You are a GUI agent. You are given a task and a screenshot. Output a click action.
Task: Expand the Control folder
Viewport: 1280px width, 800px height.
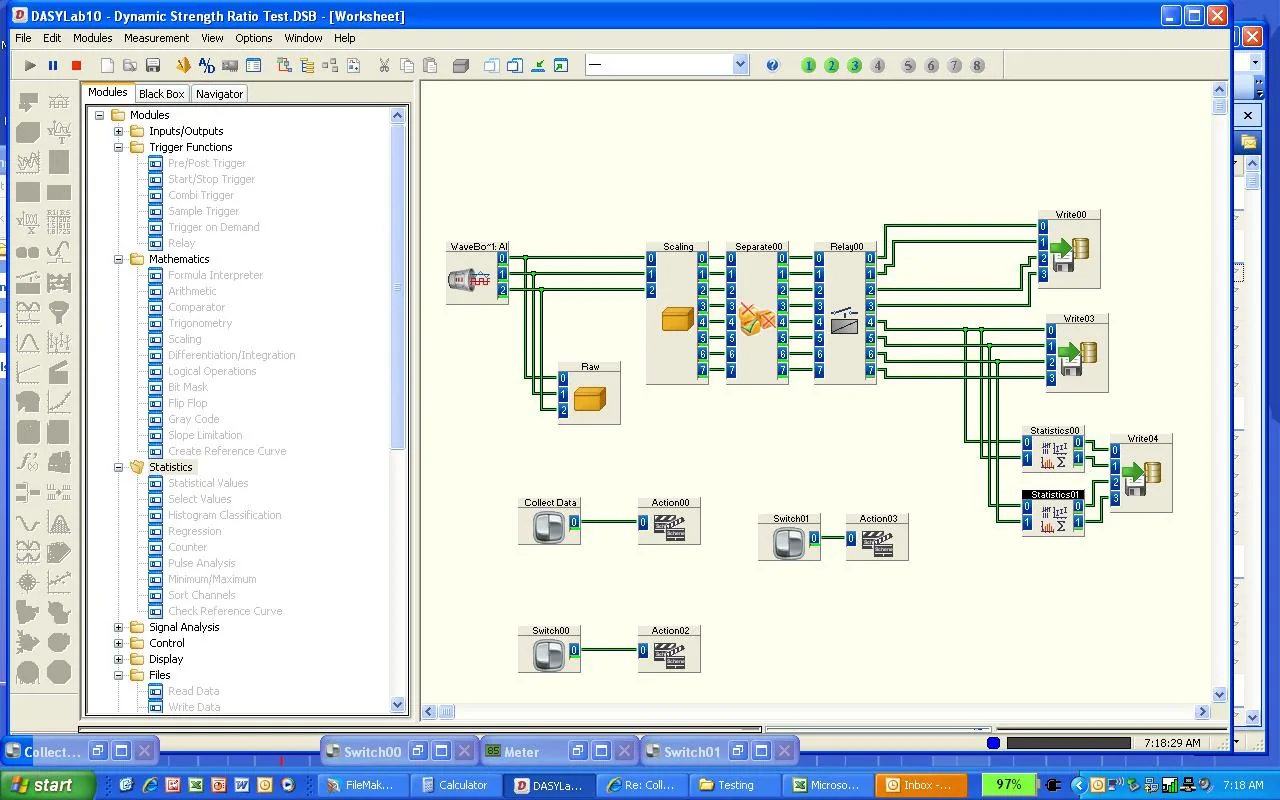[119, 643]
